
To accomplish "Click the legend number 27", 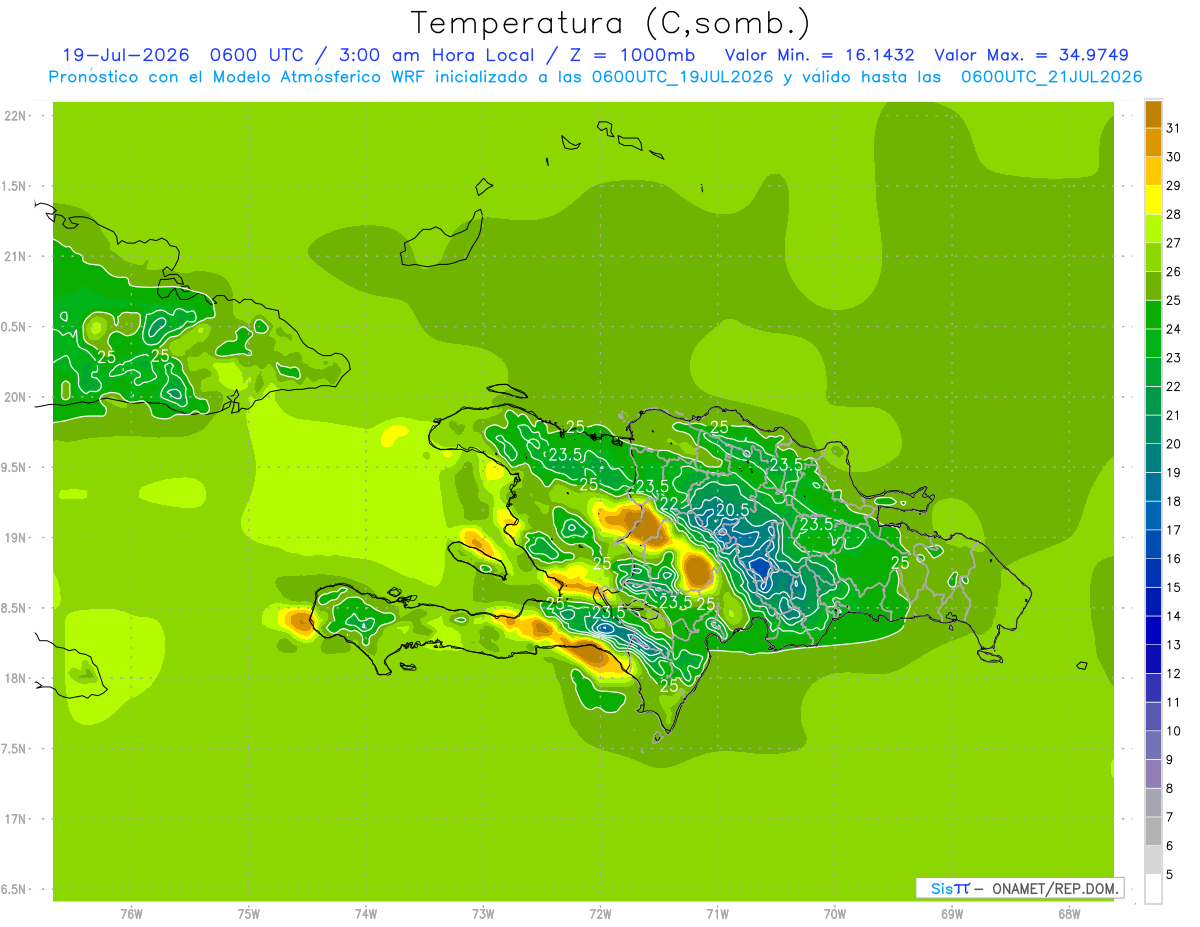I will coord(1173,243).
